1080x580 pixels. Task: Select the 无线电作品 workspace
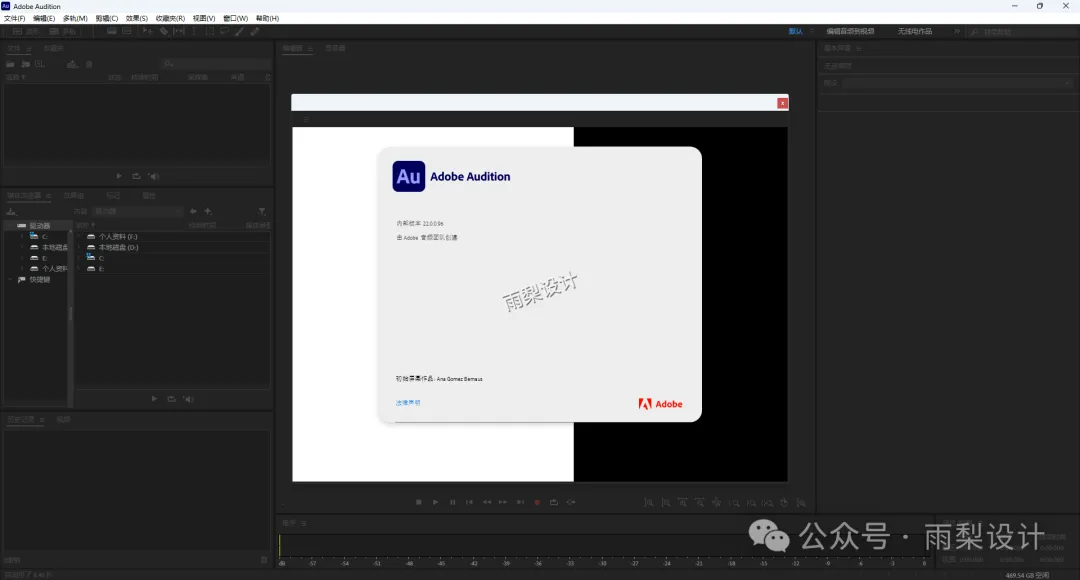coord(915,32)
